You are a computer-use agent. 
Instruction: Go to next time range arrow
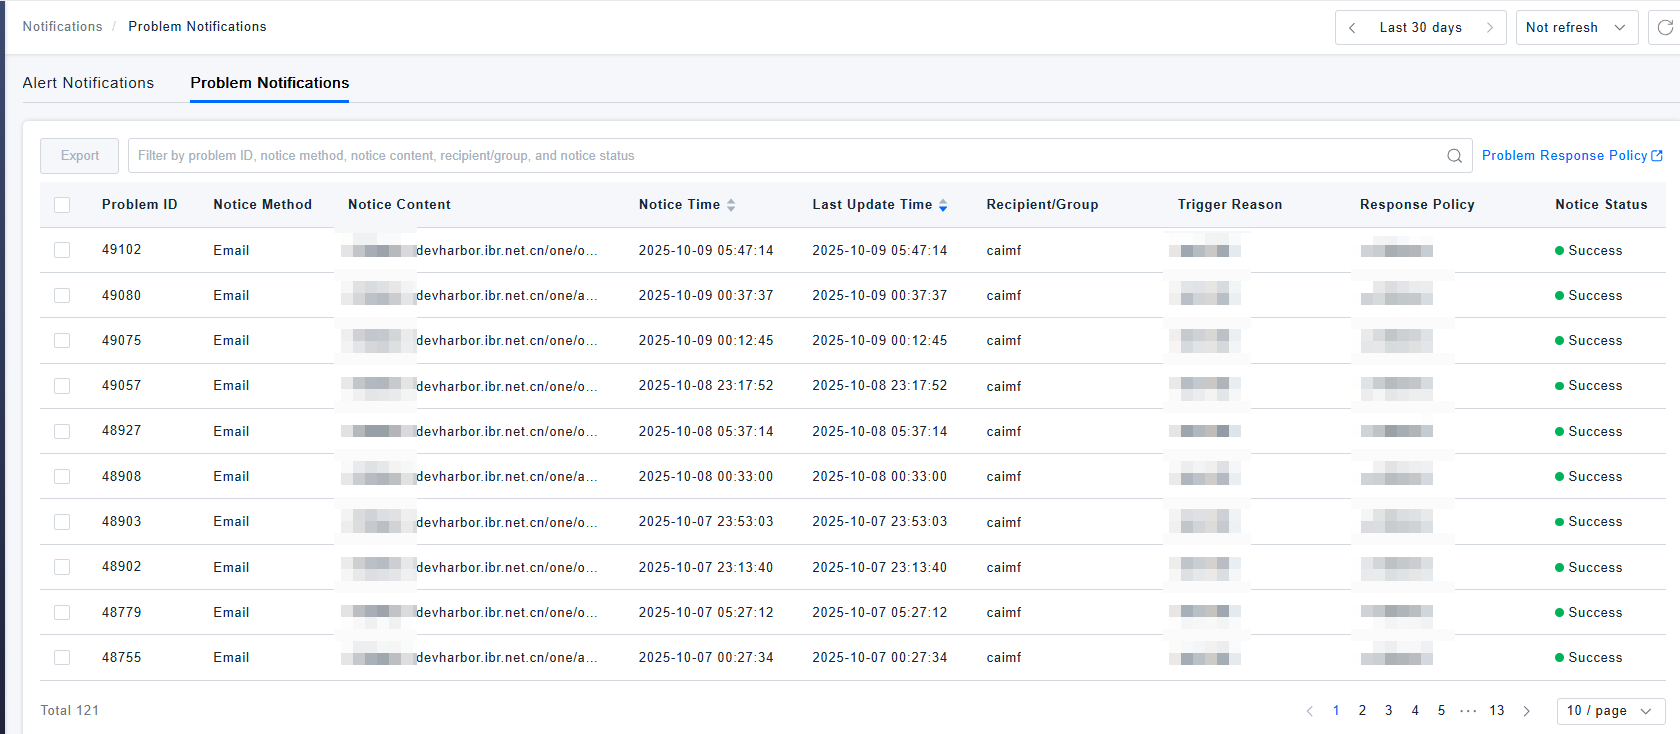(1489, 28)
